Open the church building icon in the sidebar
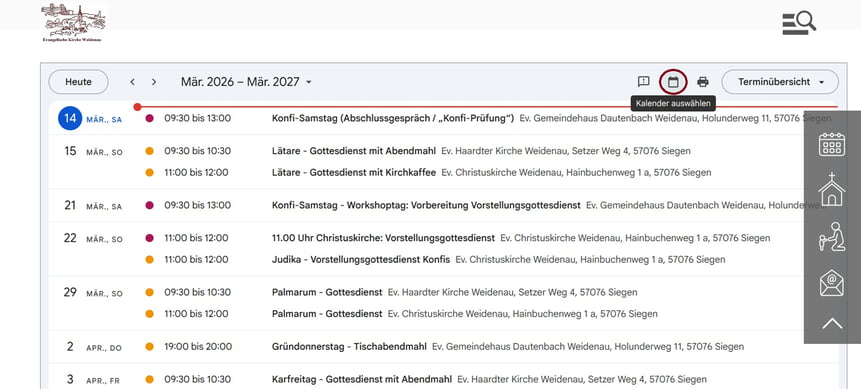 pyautogui.click(x=832, y=189)
